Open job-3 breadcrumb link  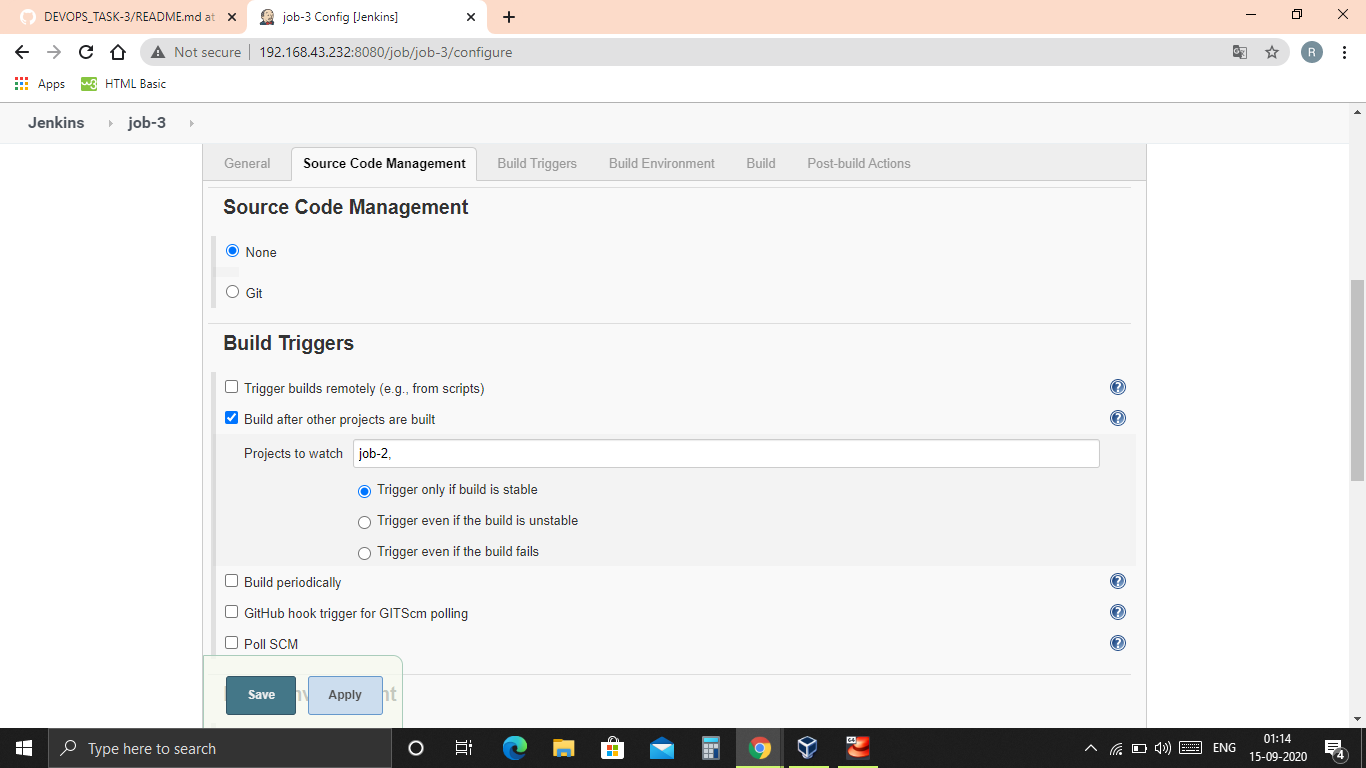click(147, 123)
